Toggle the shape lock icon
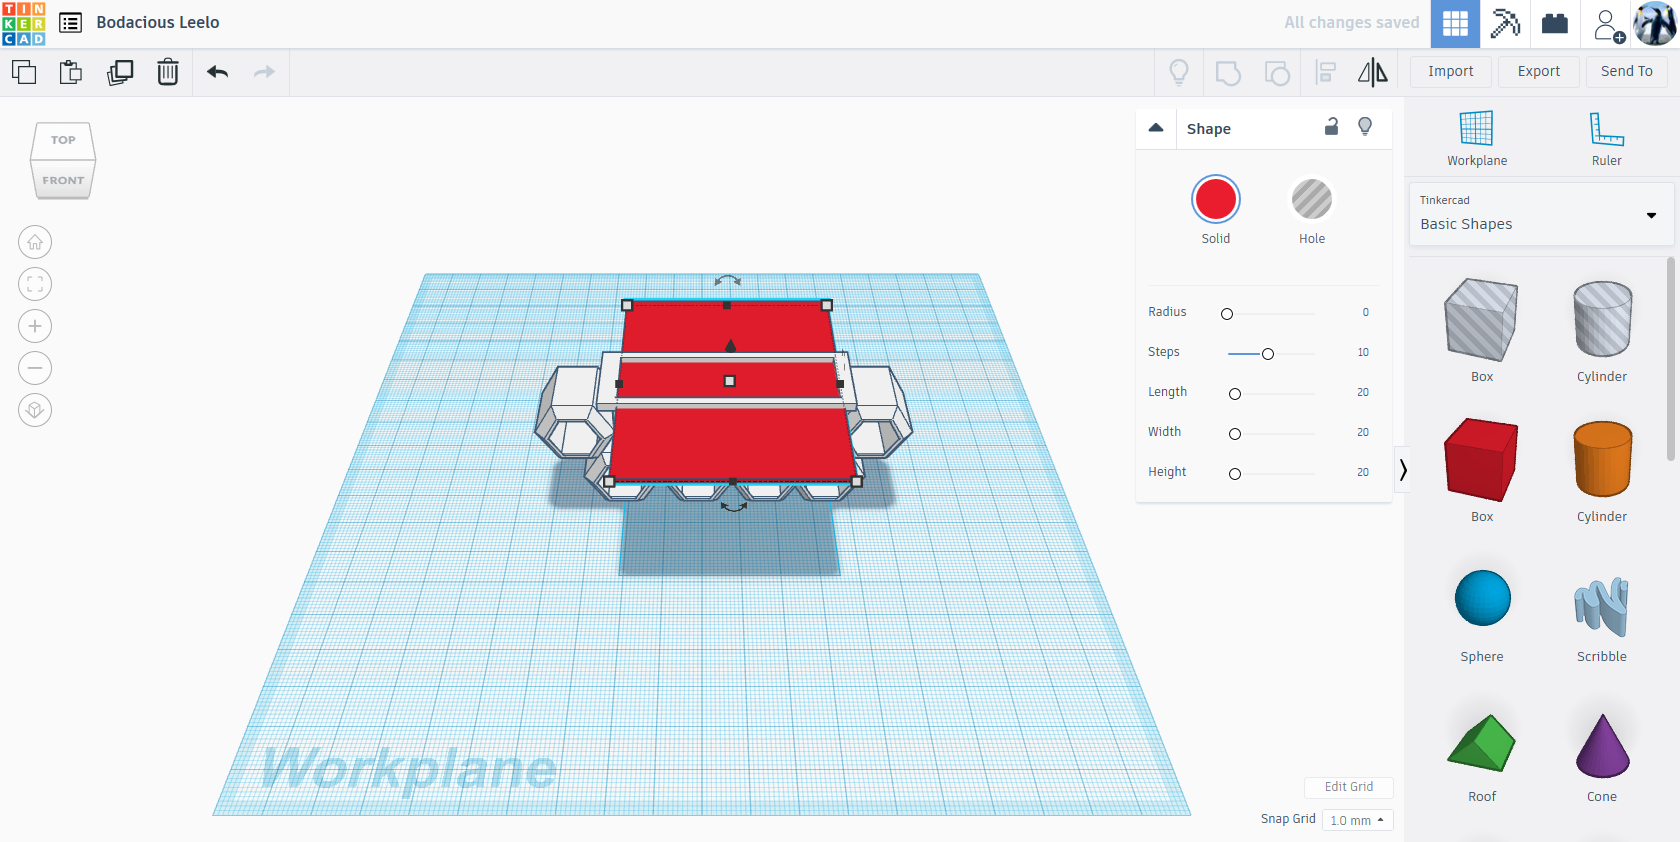 tap(1331, 126)
